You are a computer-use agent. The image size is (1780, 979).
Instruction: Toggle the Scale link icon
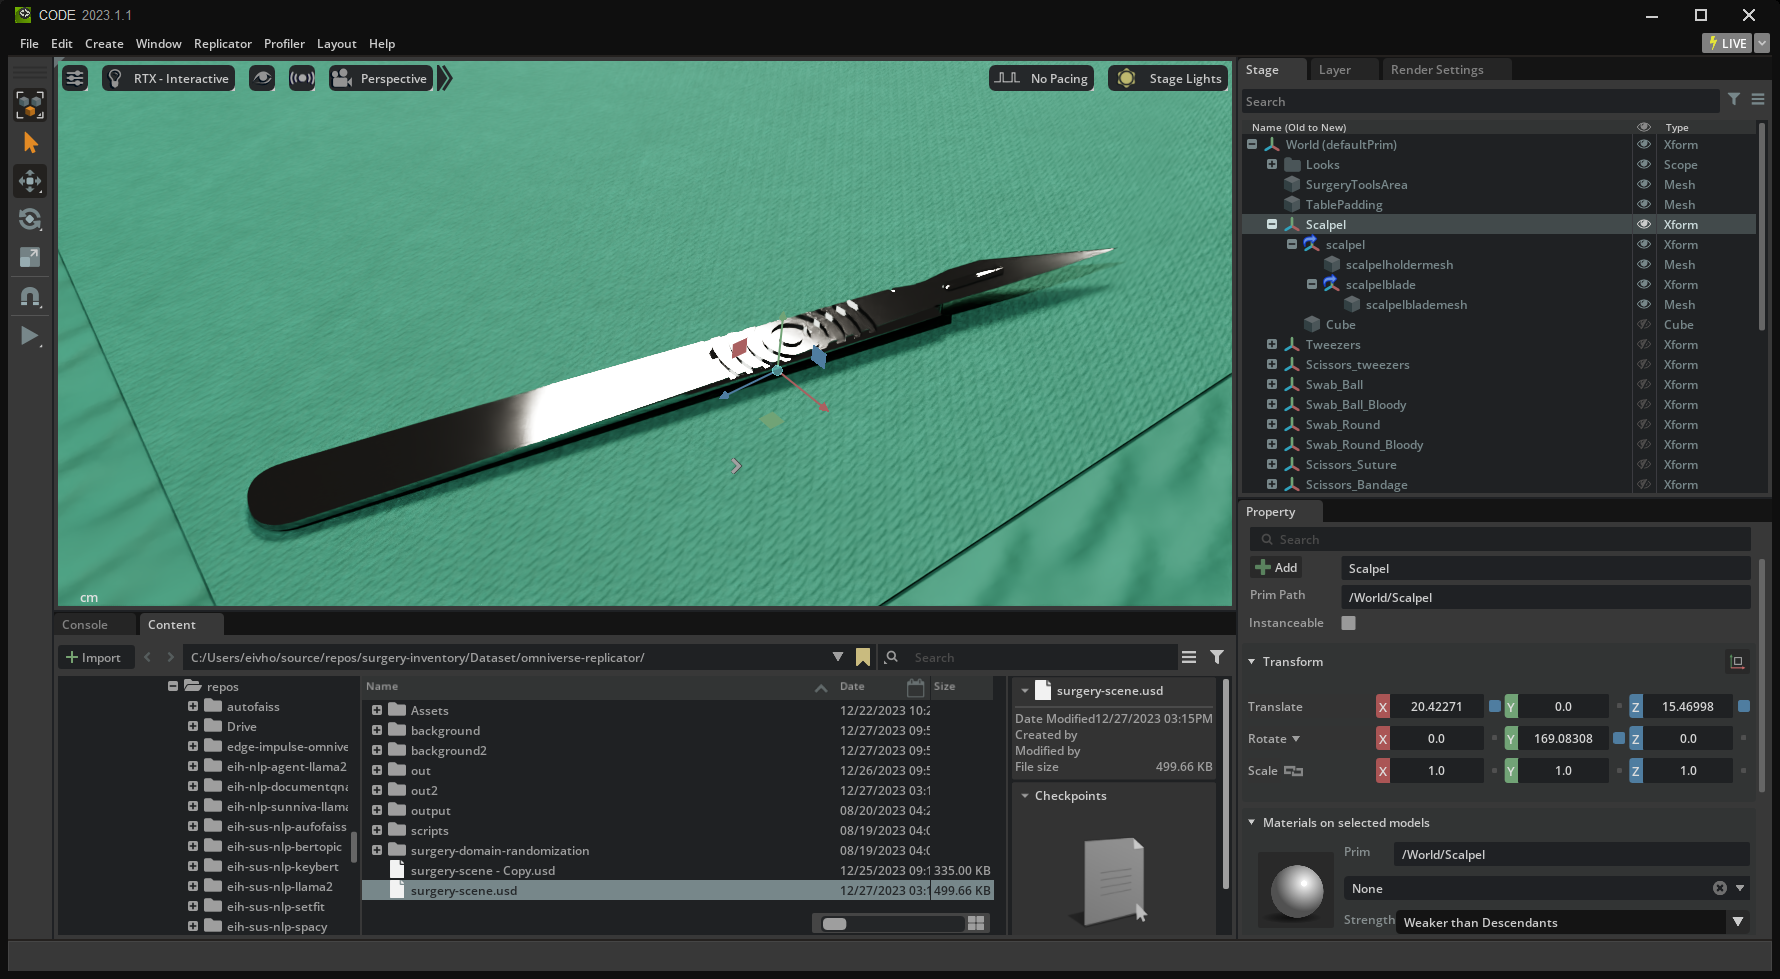(1293, 770)
